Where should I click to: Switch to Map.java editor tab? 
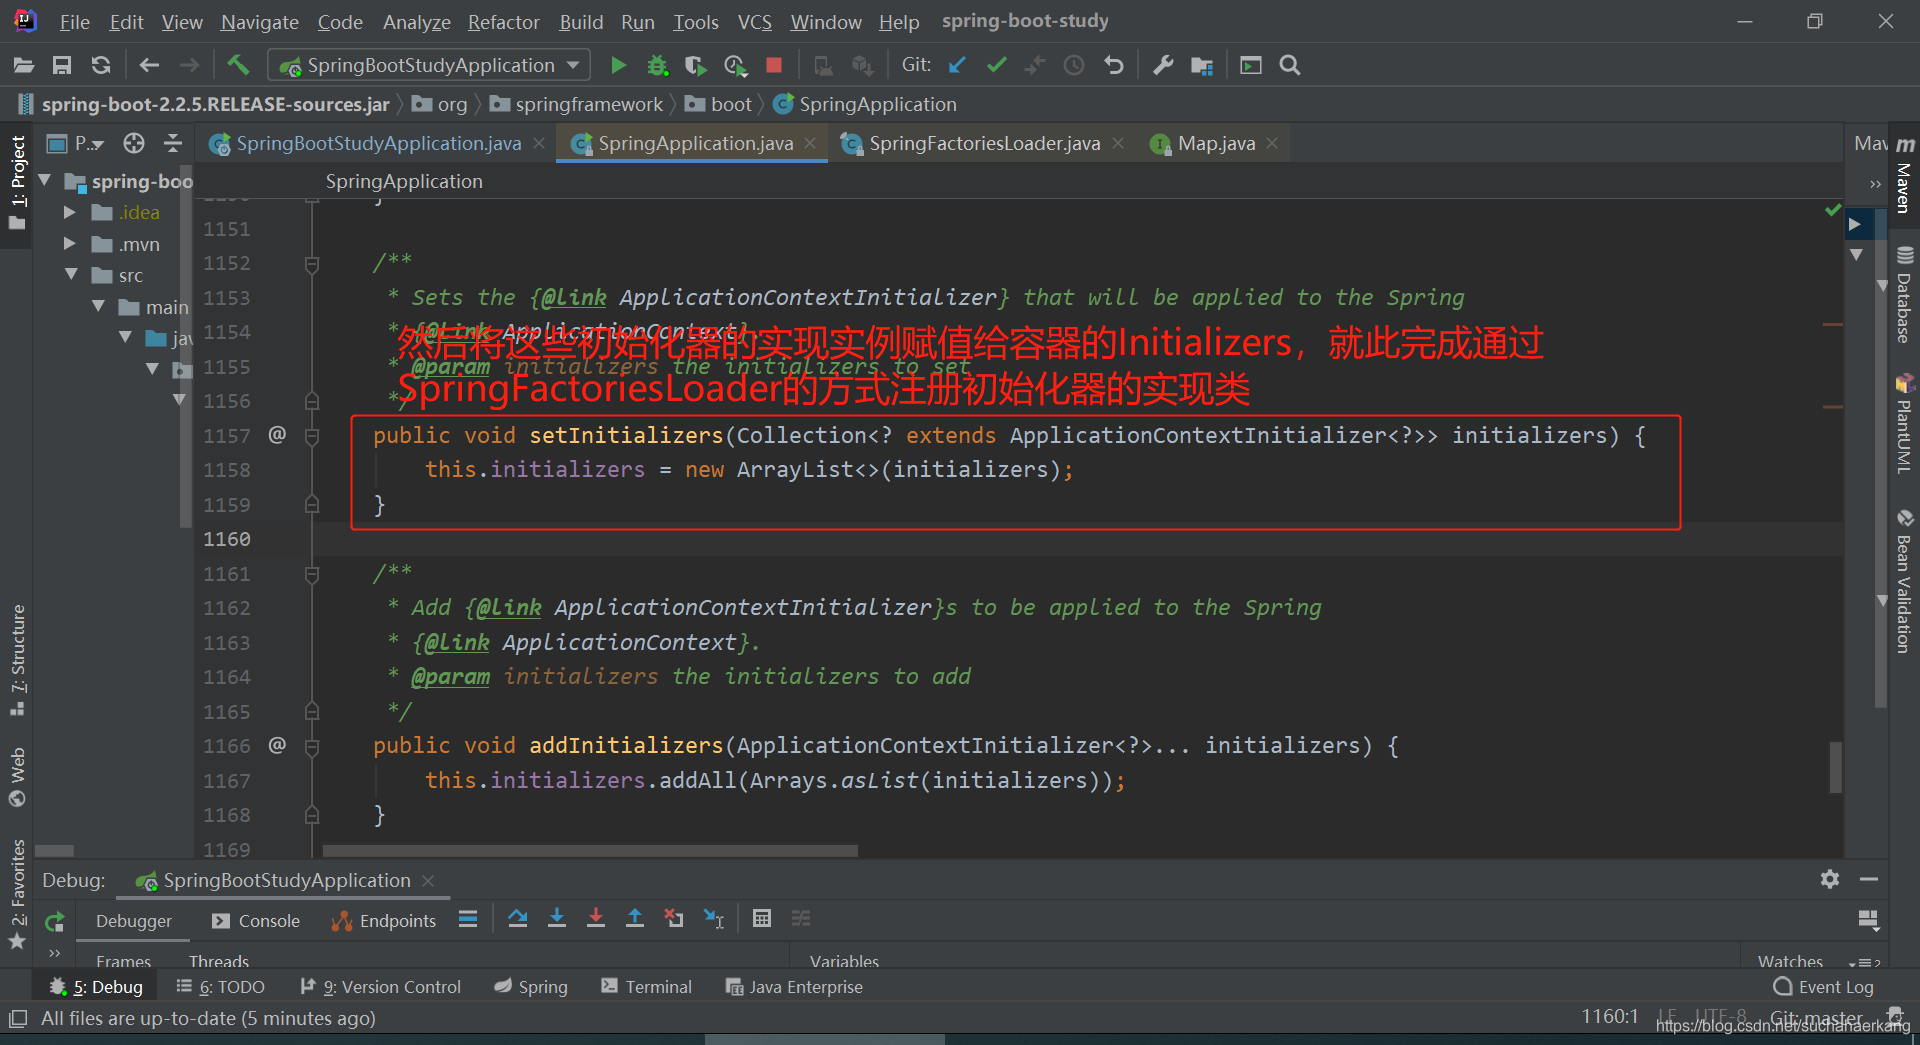1215,143
